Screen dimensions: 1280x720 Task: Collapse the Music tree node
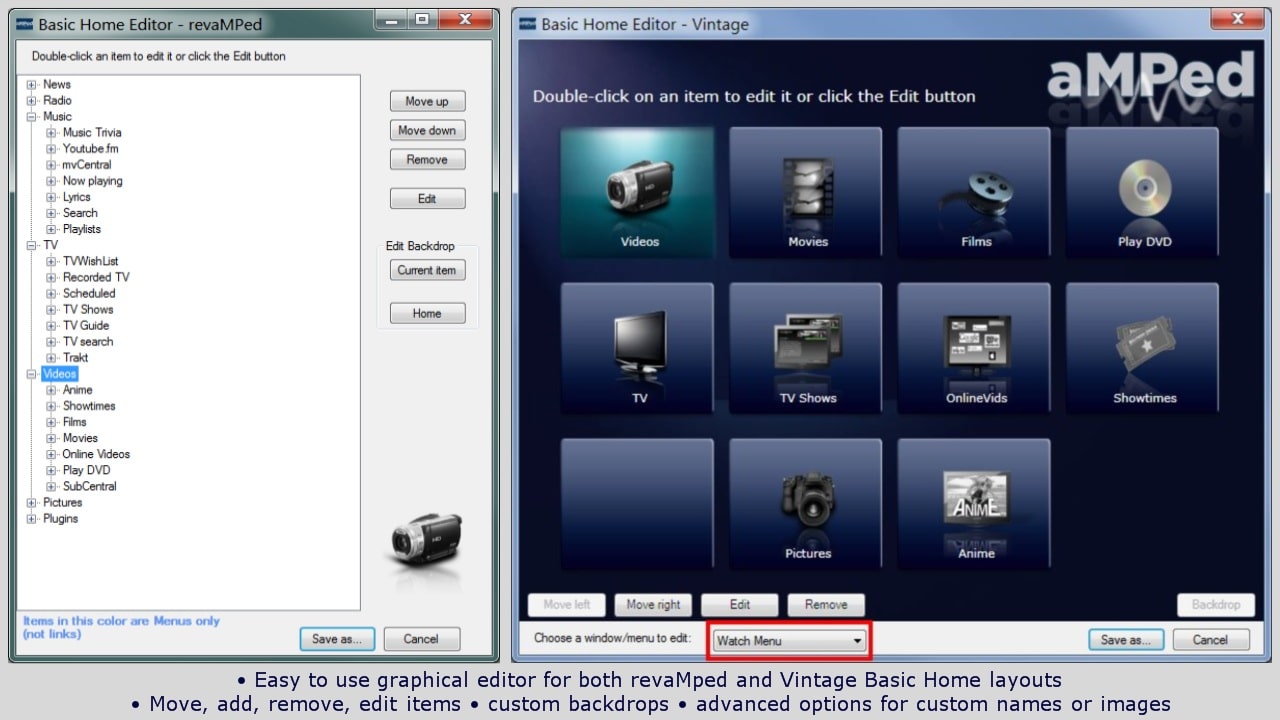32,117
